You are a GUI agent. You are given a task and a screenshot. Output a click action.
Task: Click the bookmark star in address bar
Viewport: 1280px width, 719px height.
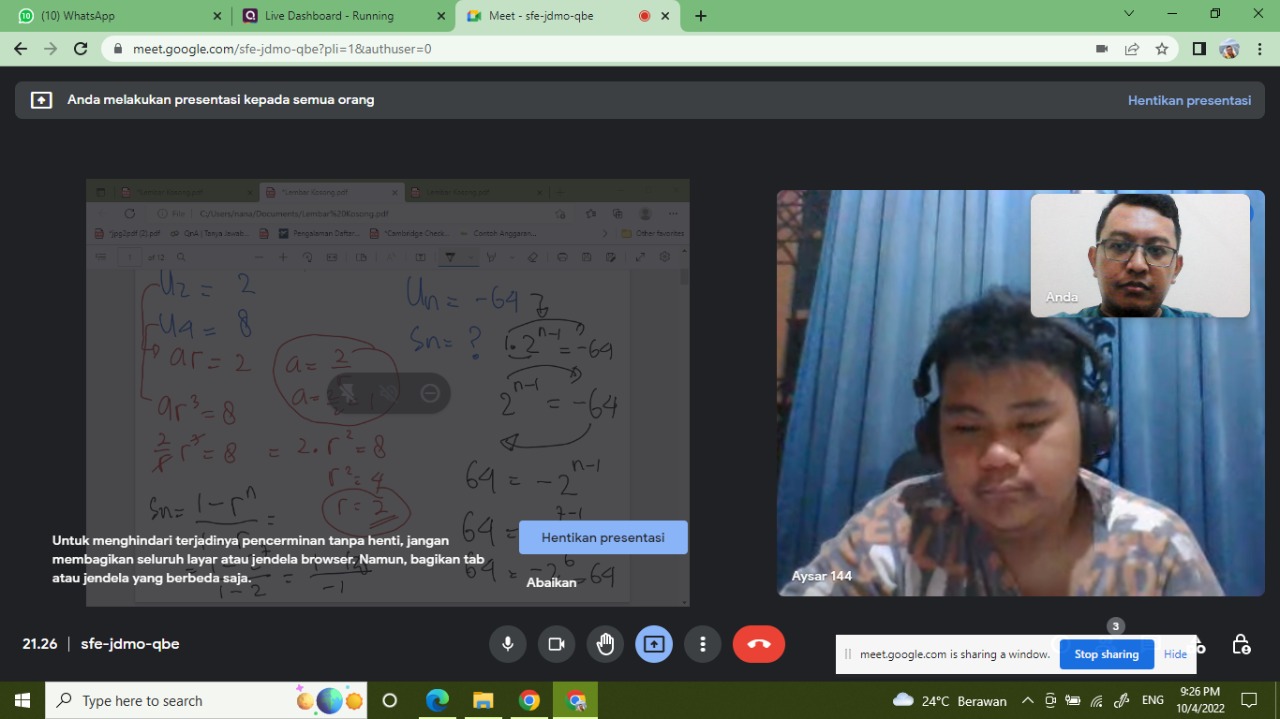1162,48
